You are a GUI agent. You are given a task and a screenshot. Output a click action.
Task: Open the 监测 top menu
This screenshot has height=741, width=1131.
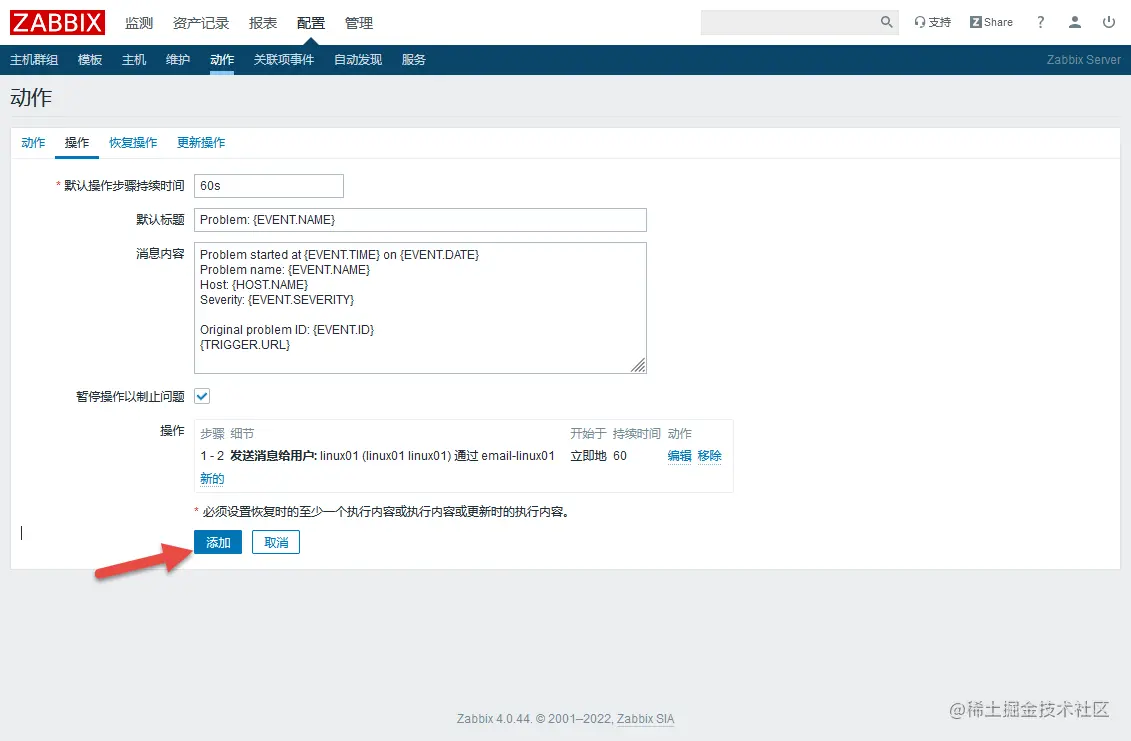138,23
